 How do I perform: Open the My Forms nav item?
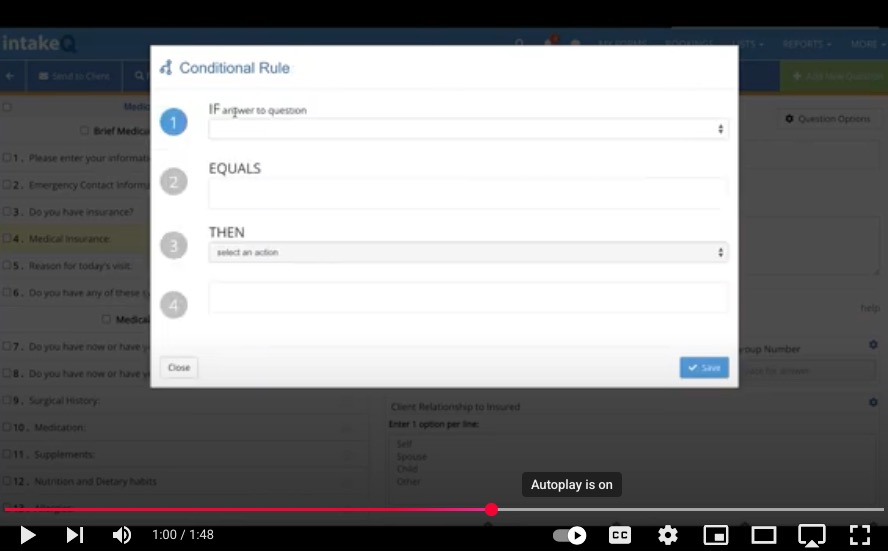click(622, 44)
